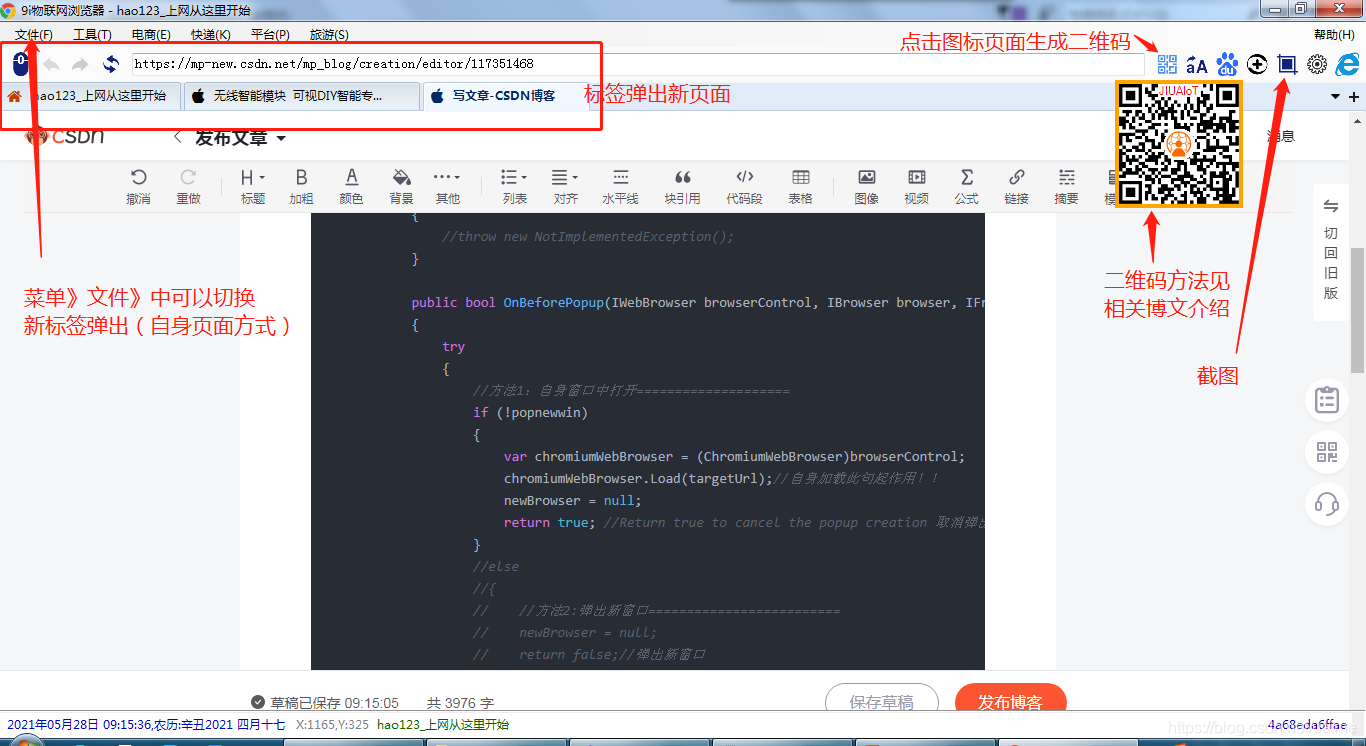Click the 保存草稿 button
Viewport: 1366px width, 746px height.
(882, 701)
